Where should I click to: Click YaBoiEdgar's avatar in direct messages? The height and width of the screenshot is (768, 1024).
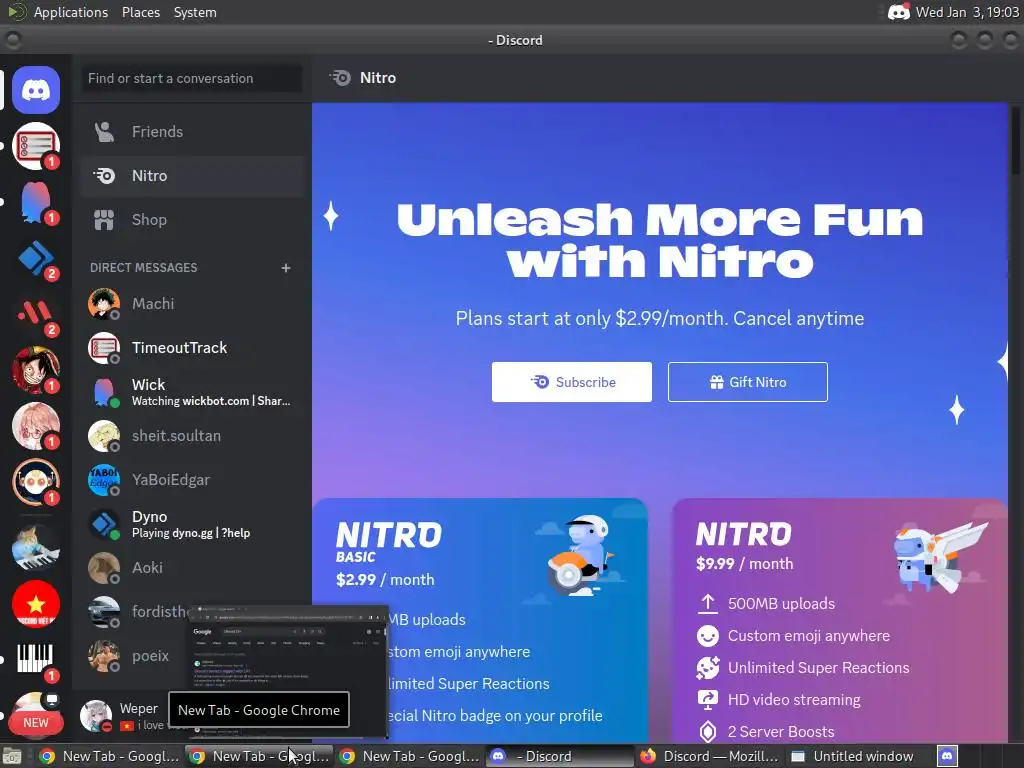pyautogui.click(x=104, y=480)
